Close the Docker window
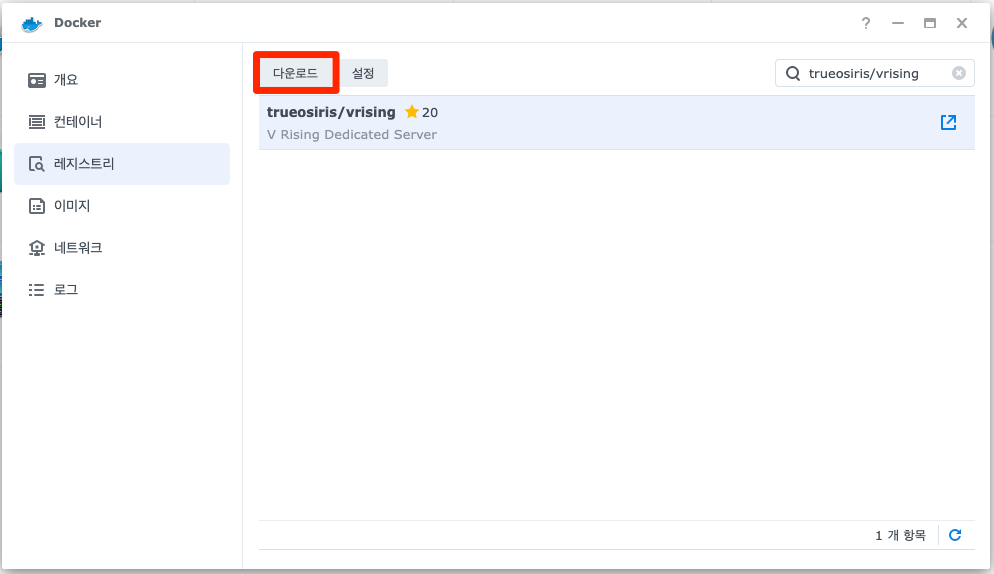This screenshot has height=574, width=994. [962, 23]
